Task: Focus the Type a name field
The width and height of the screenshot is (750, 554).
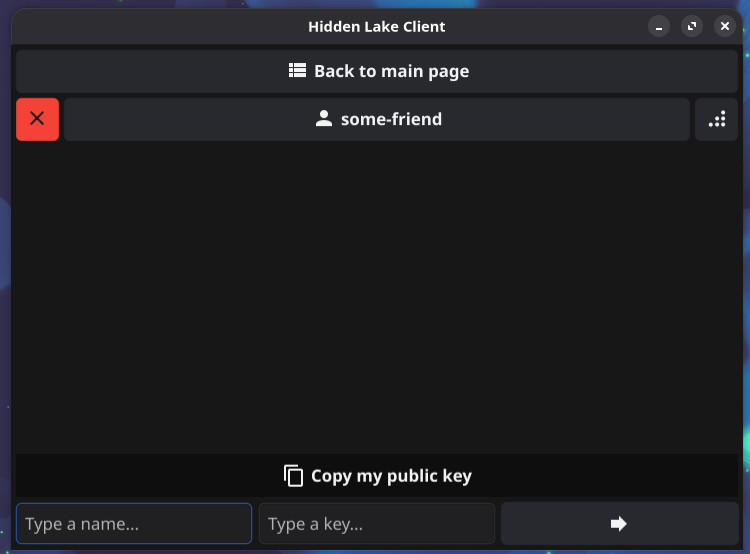Action: [134, 524]
